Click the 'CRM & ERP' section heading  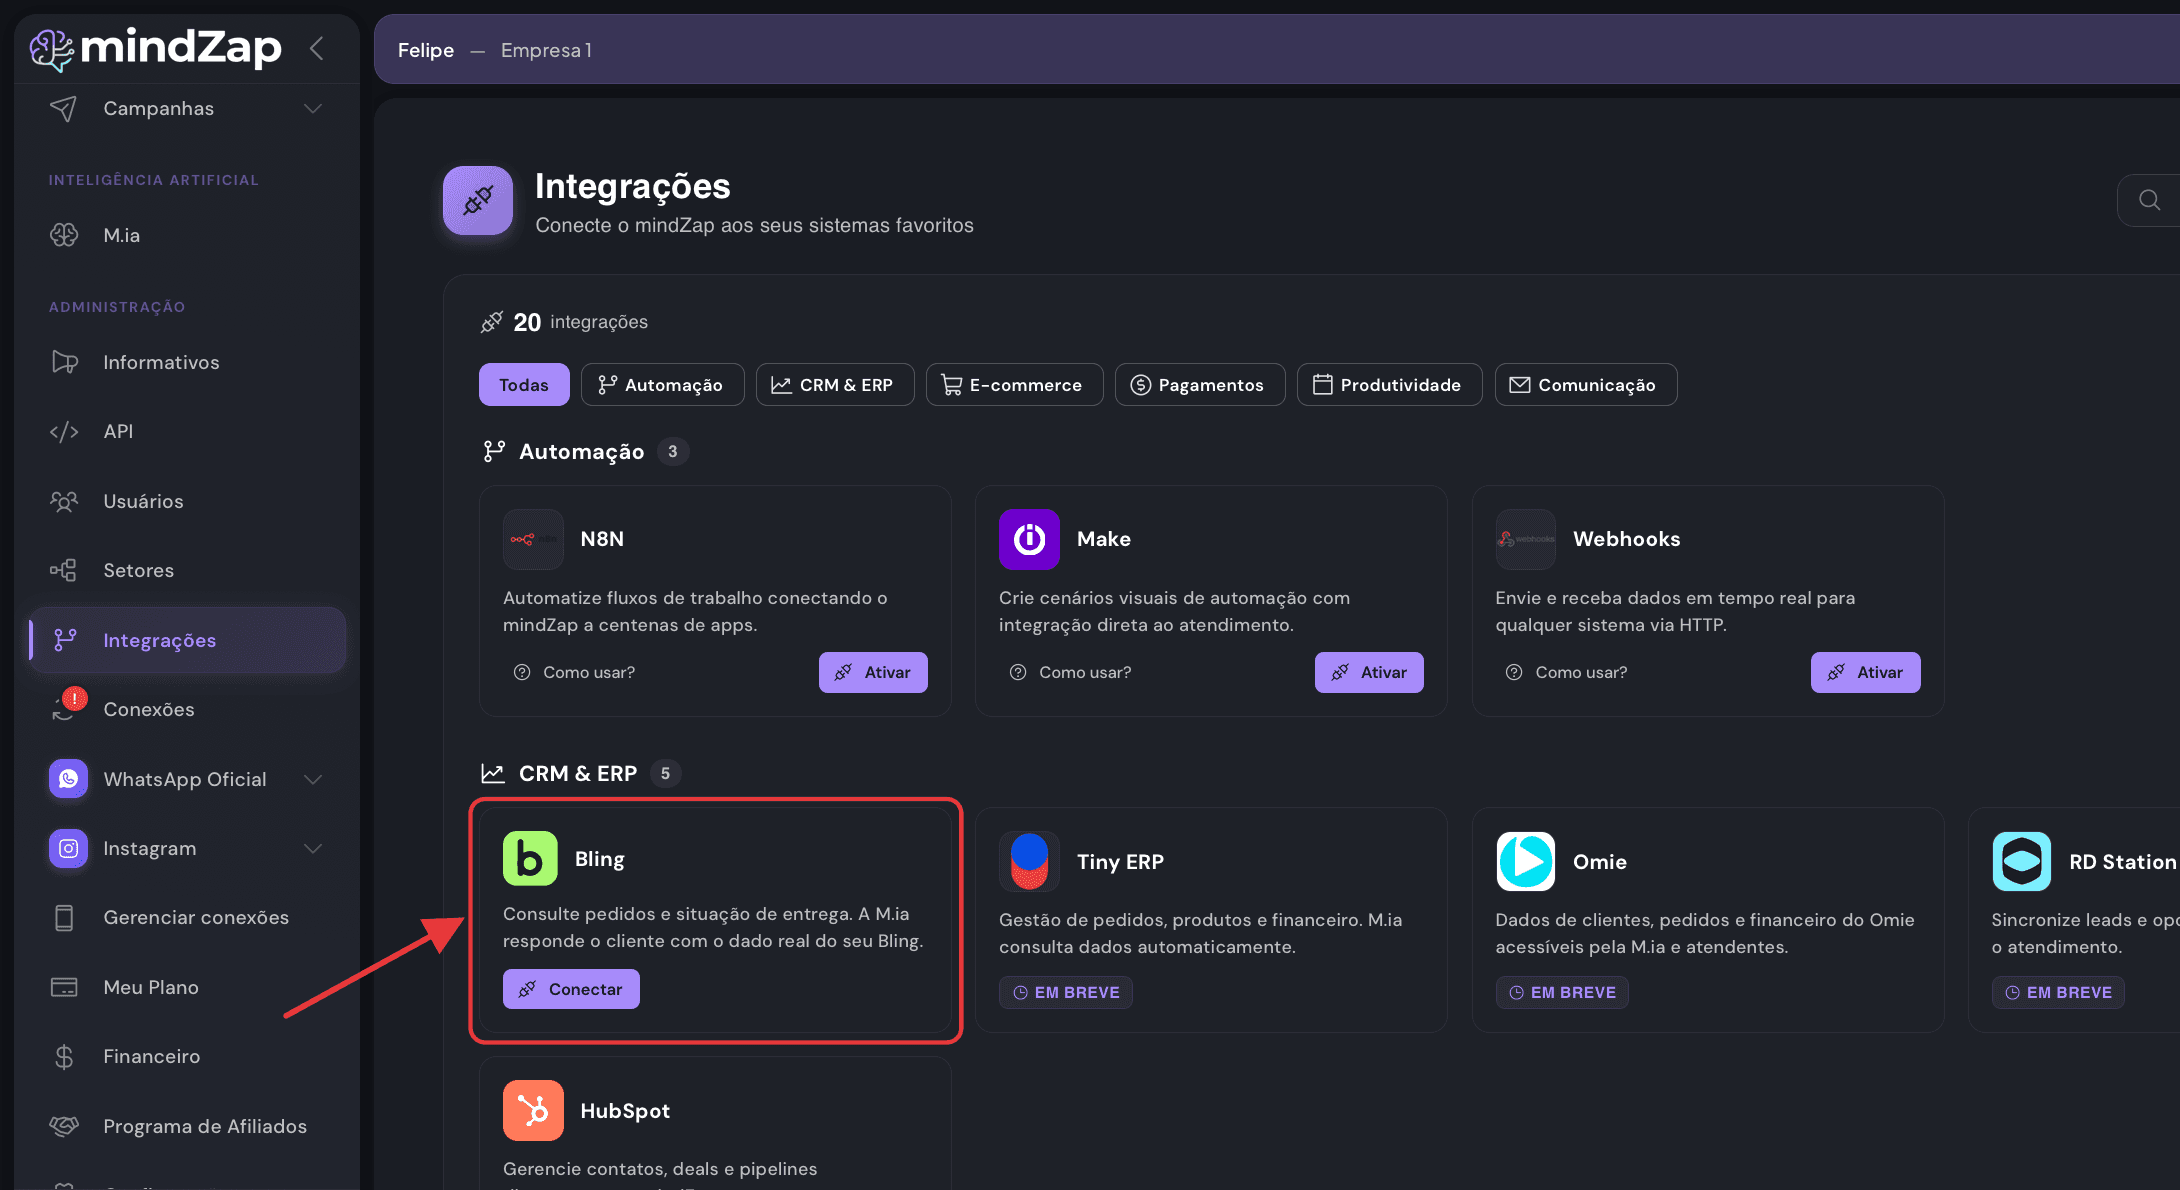click(578, 773)
